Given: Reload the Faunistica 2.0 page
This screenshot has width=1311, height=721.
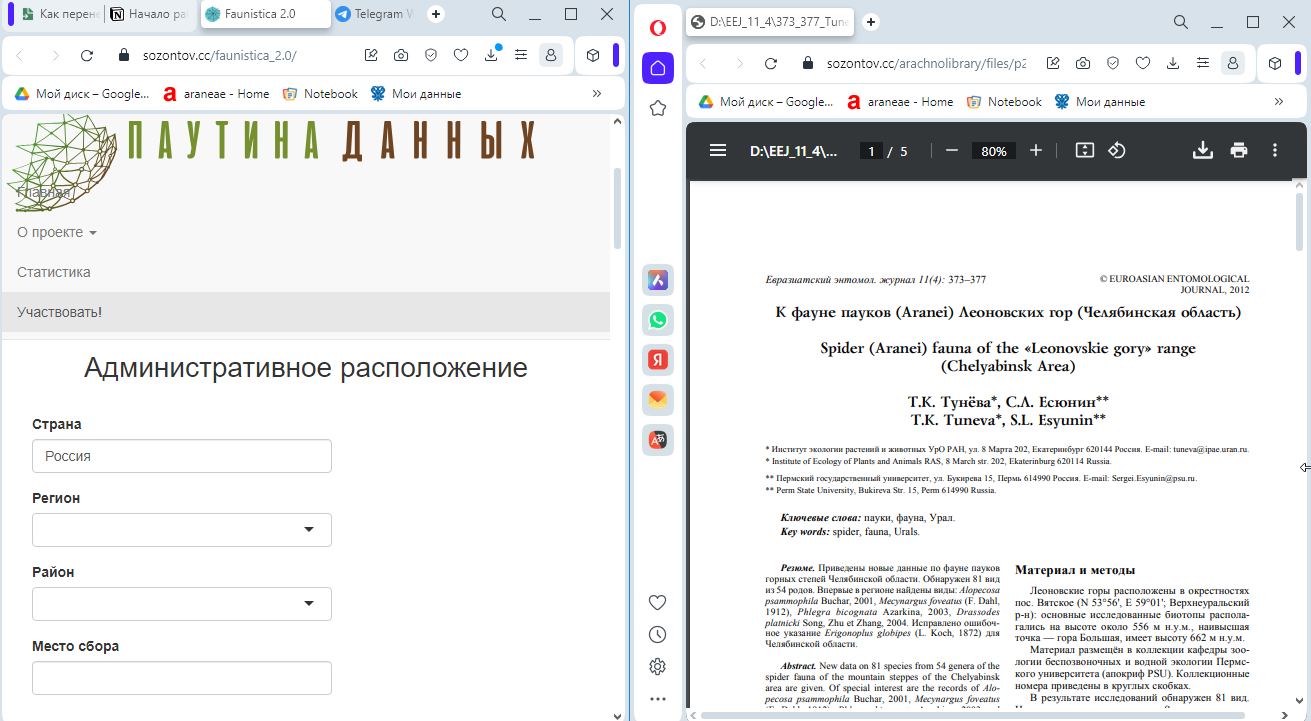Looking at the screenshot, I should click(87, 56).
